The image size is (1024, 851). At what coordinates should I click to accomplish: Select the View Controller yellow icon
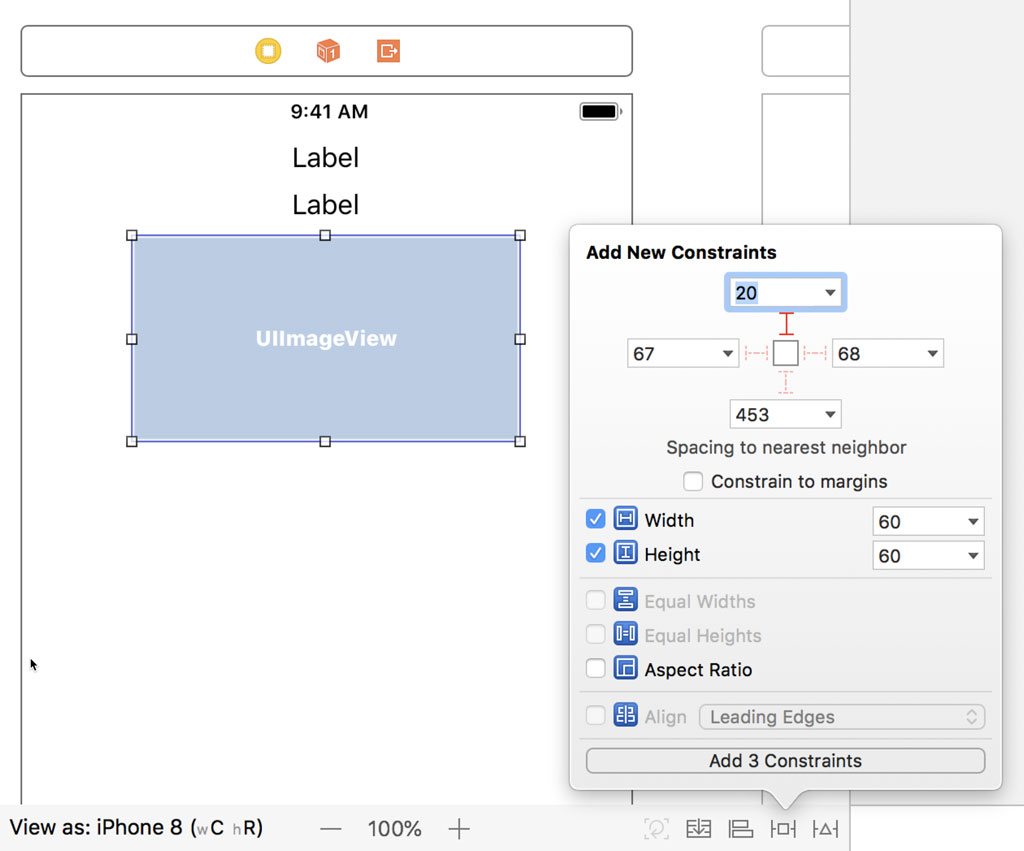pos(268,51)
